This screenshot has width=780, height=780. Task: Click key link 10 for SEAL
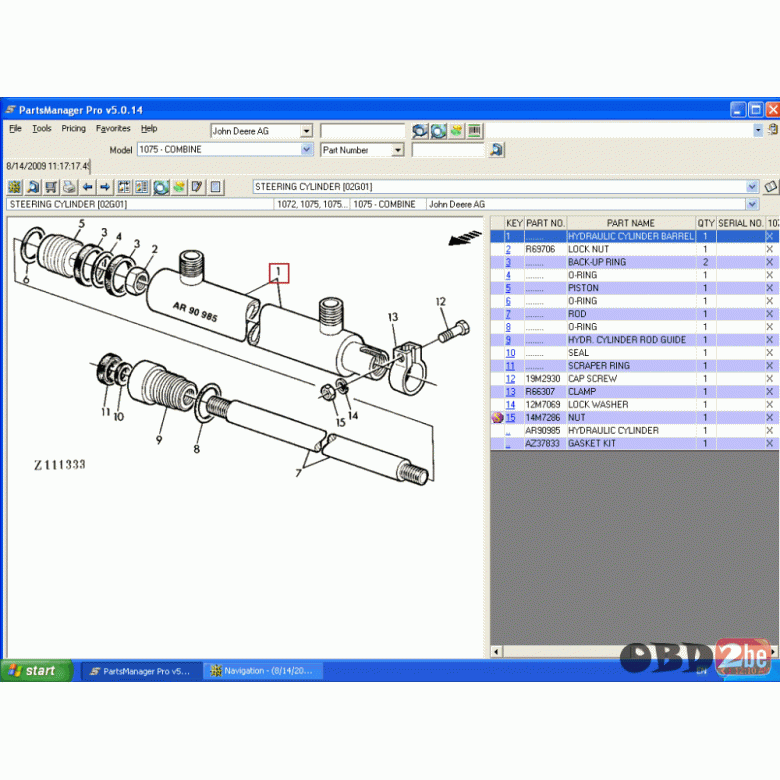pyautogui.click(x=510, y=353)
